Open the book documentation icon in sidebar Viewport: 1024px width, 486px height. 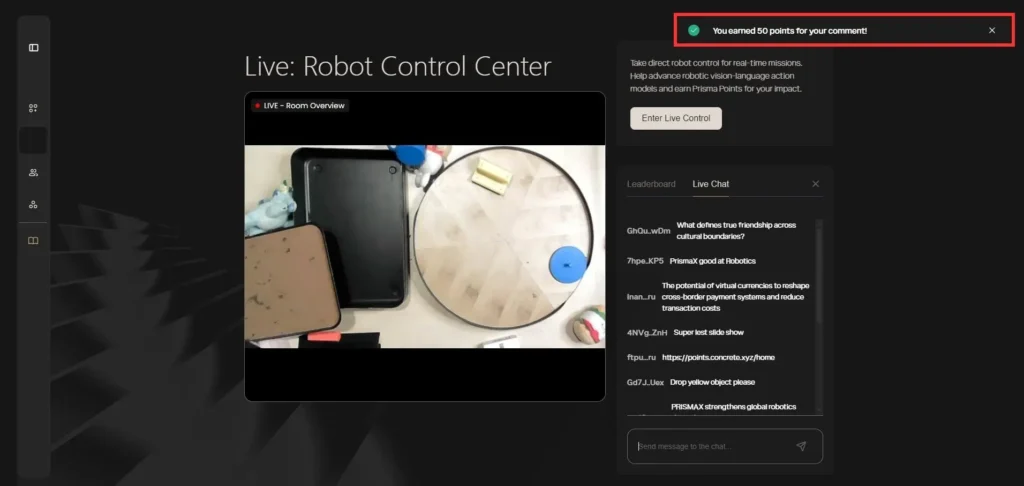tap(33, 241)
